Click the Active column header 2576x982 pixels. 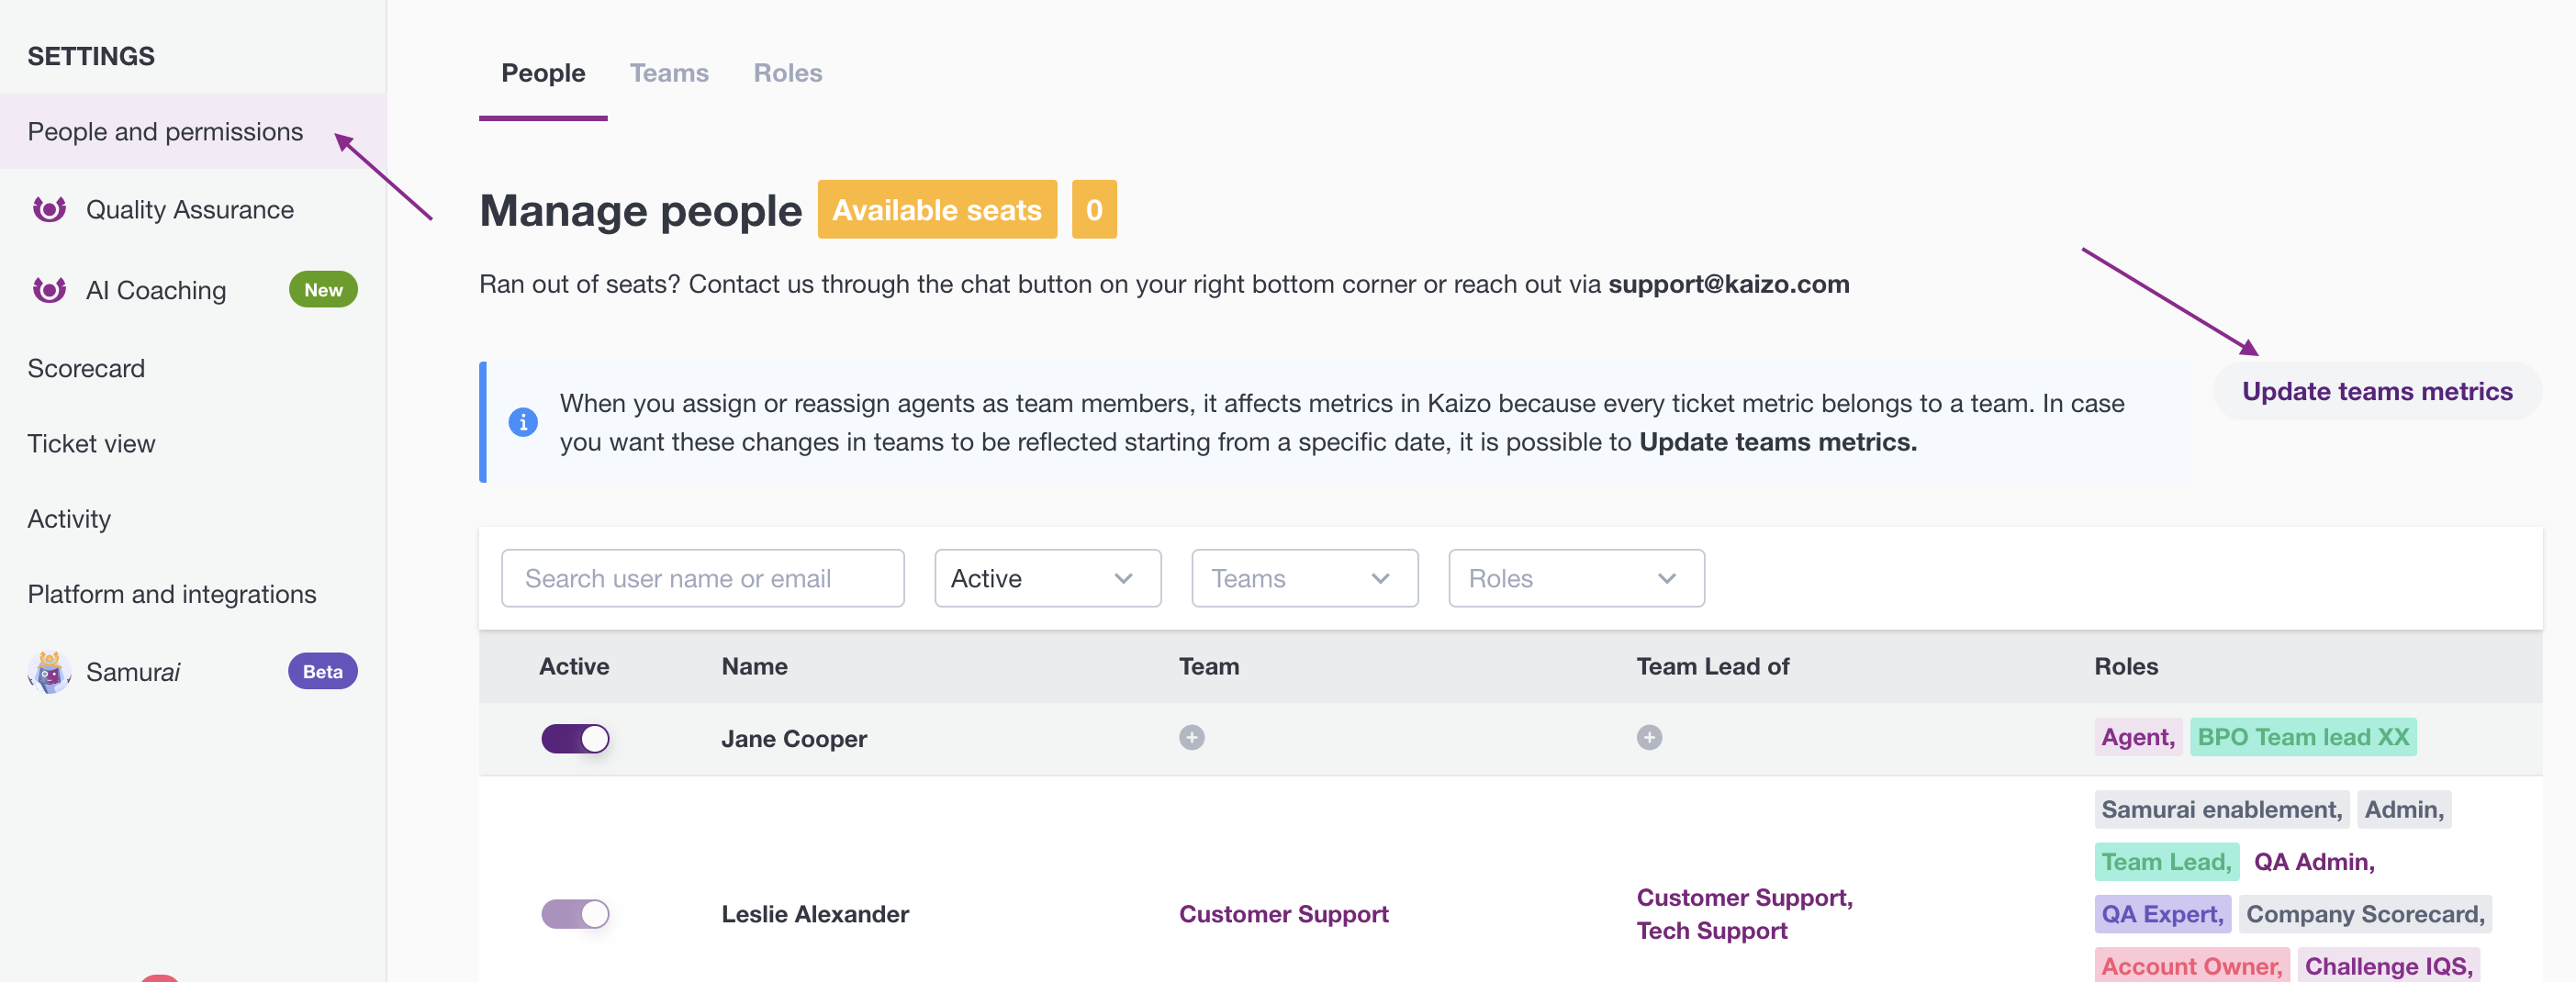574,666
